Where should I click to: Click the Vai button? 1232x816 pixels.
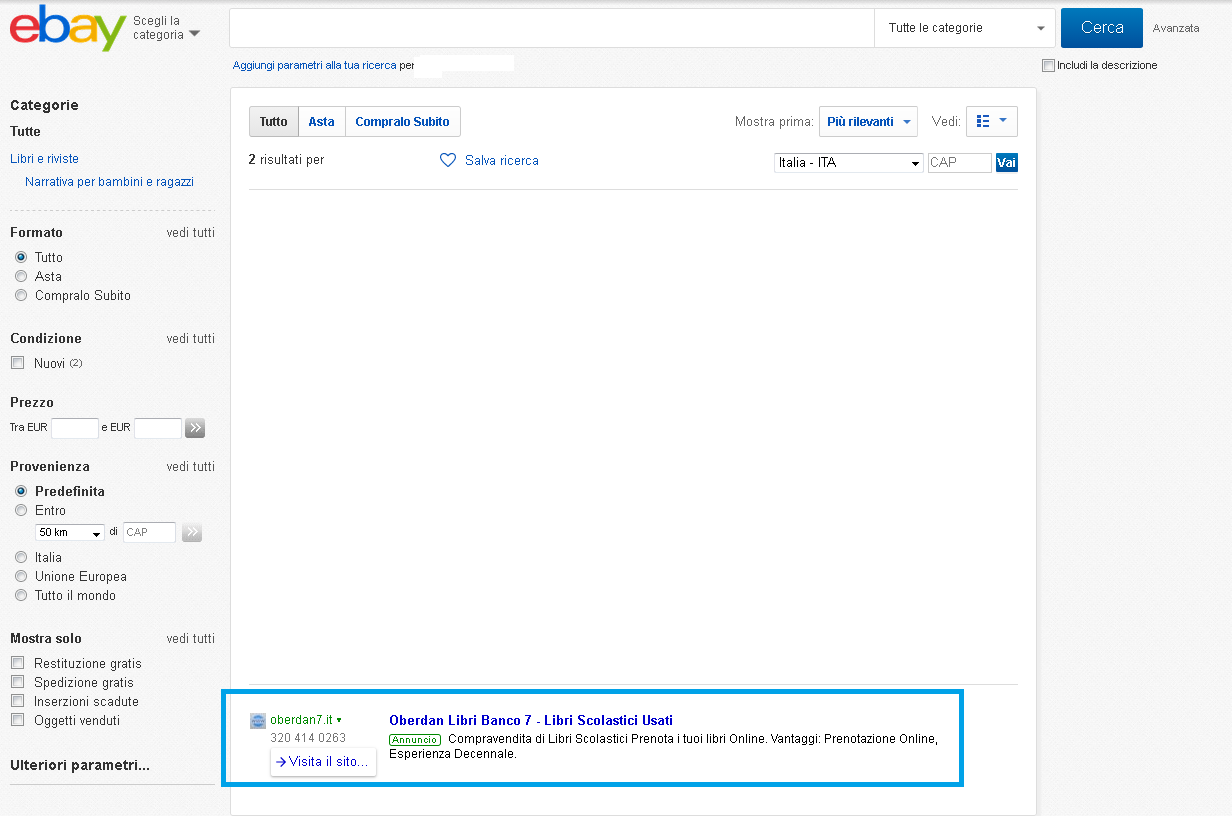tap(1006, 162)
